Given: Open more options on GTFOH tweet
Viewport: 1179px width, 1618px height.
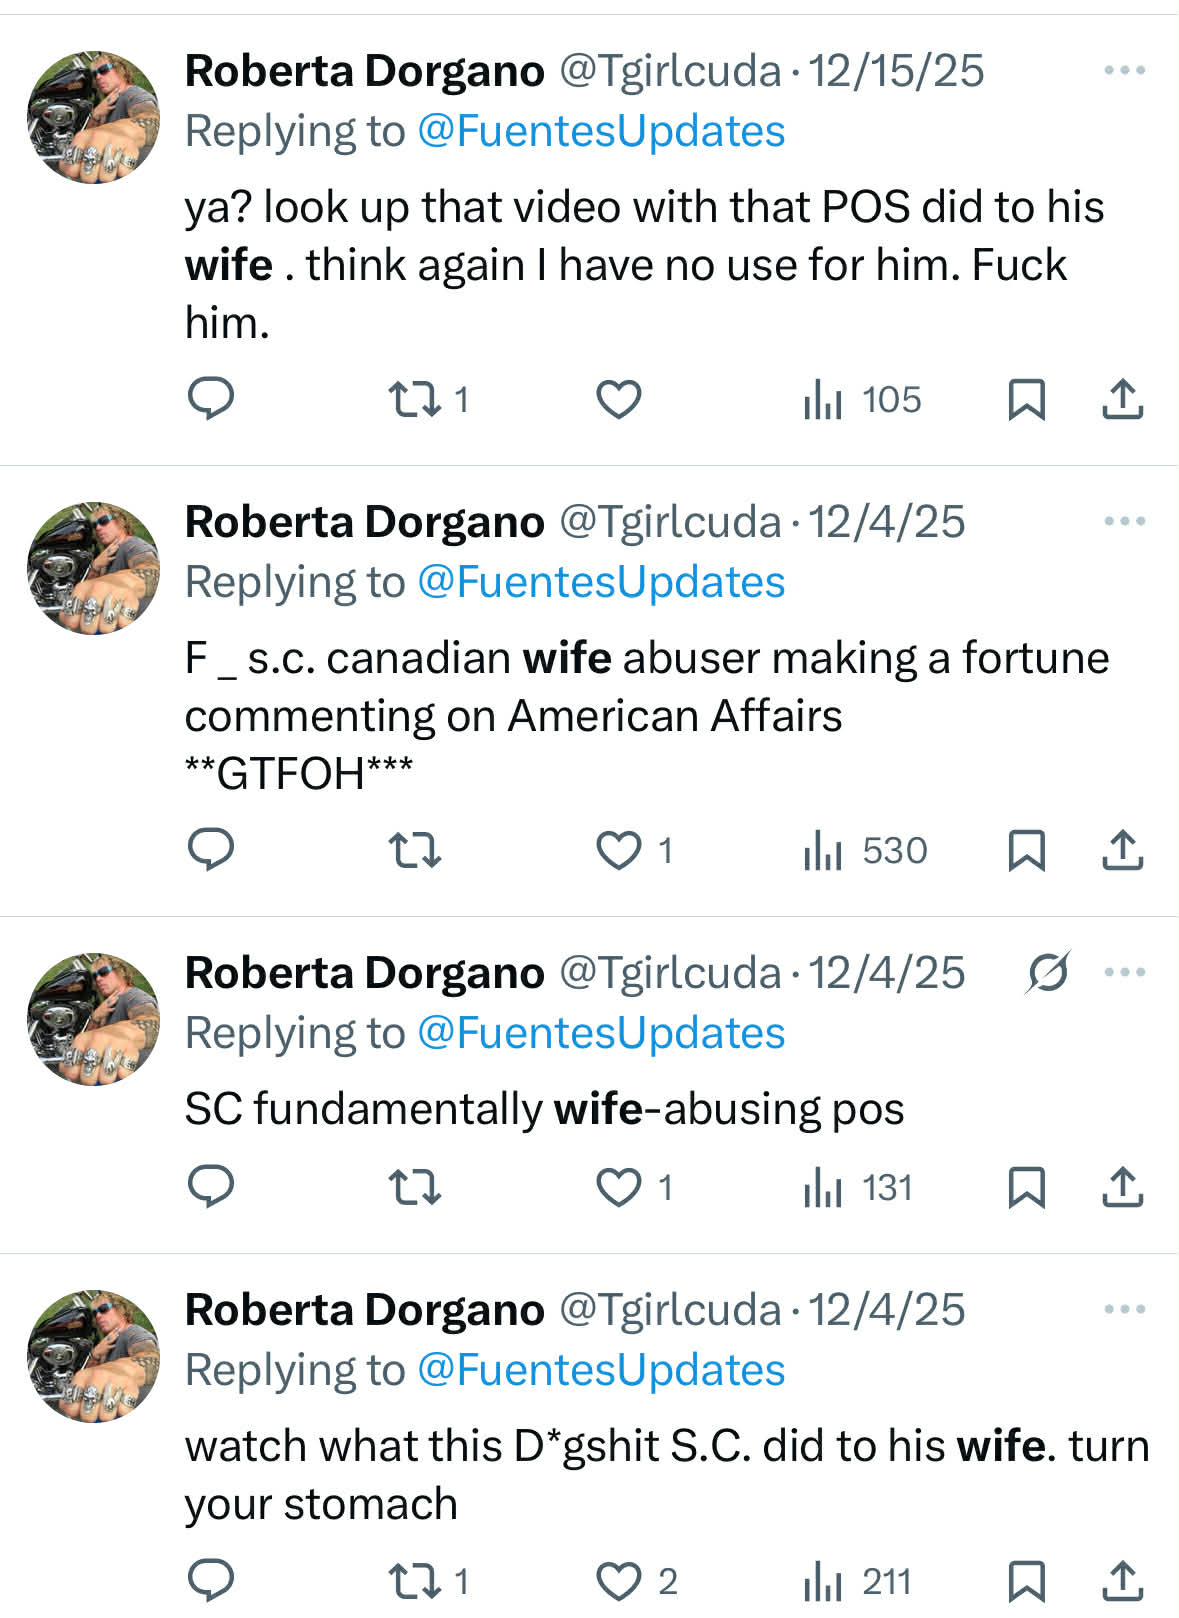Looking at the screenshot, I should (x=1124, y=521).
